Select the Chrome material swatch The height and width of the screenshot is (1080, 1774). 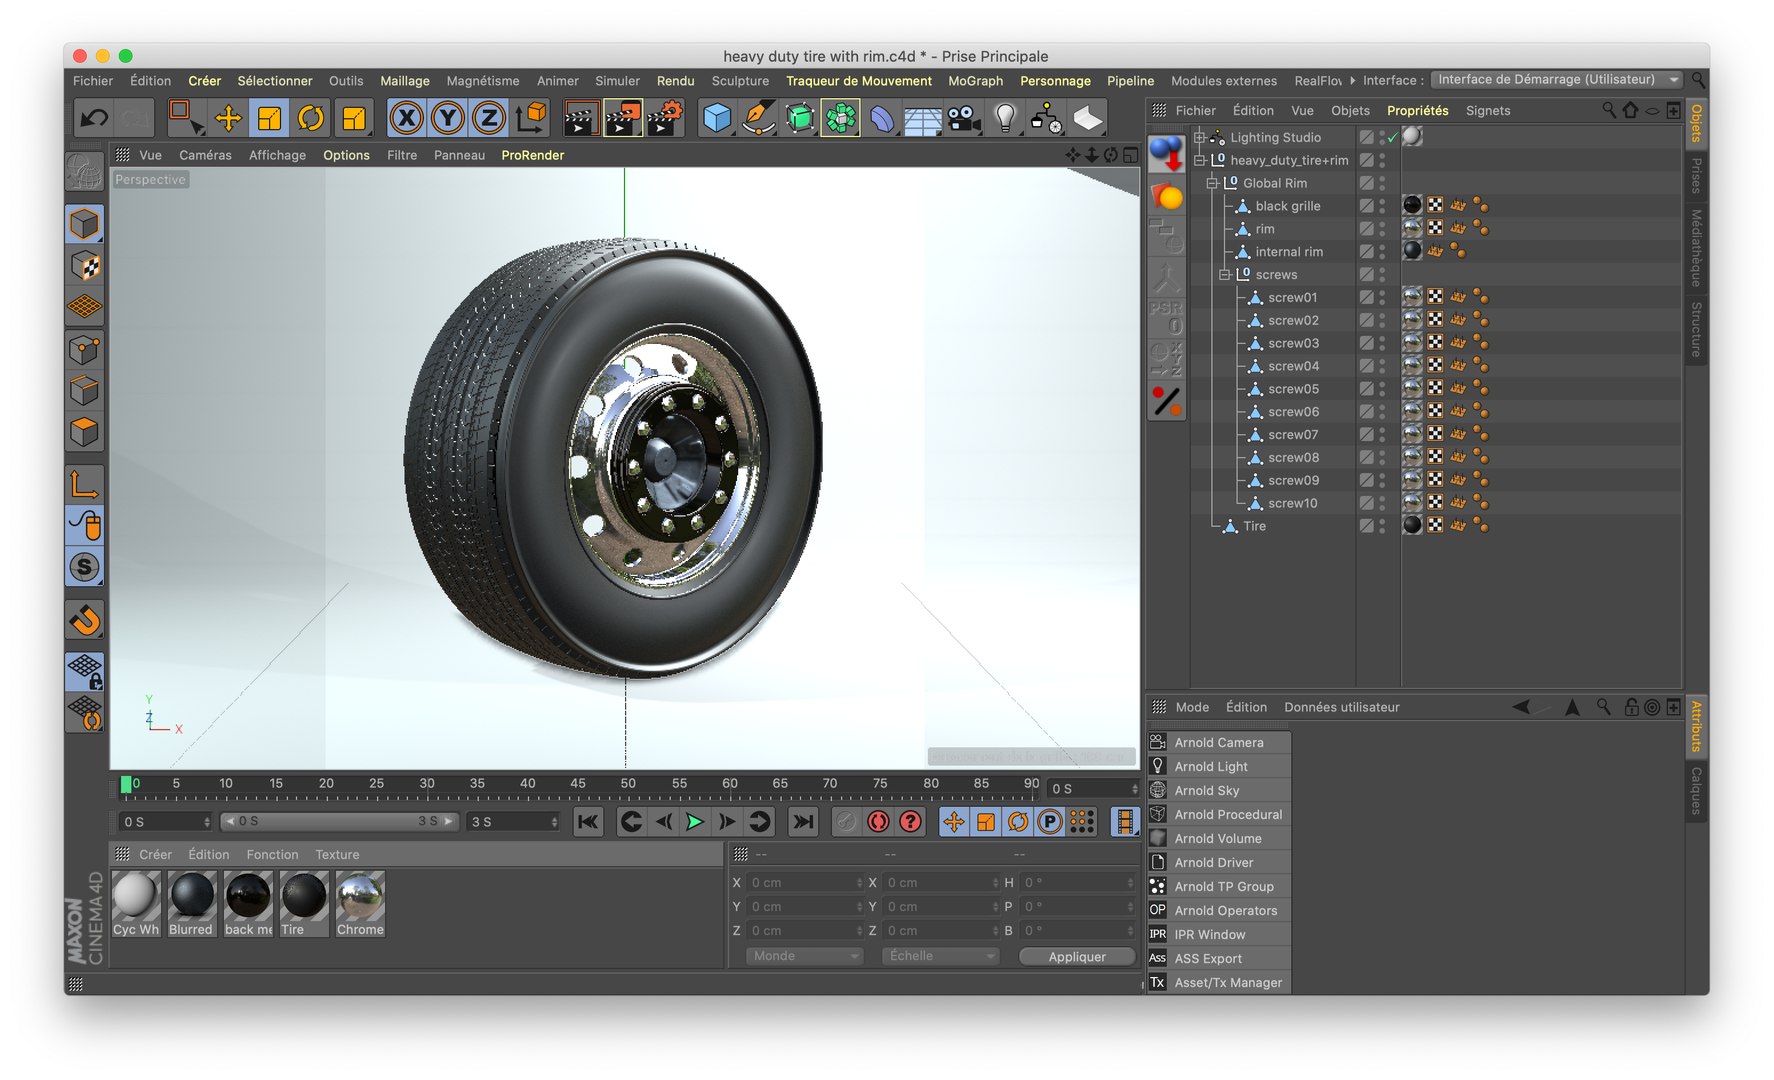pyautogui.click(x=360, y=904)
